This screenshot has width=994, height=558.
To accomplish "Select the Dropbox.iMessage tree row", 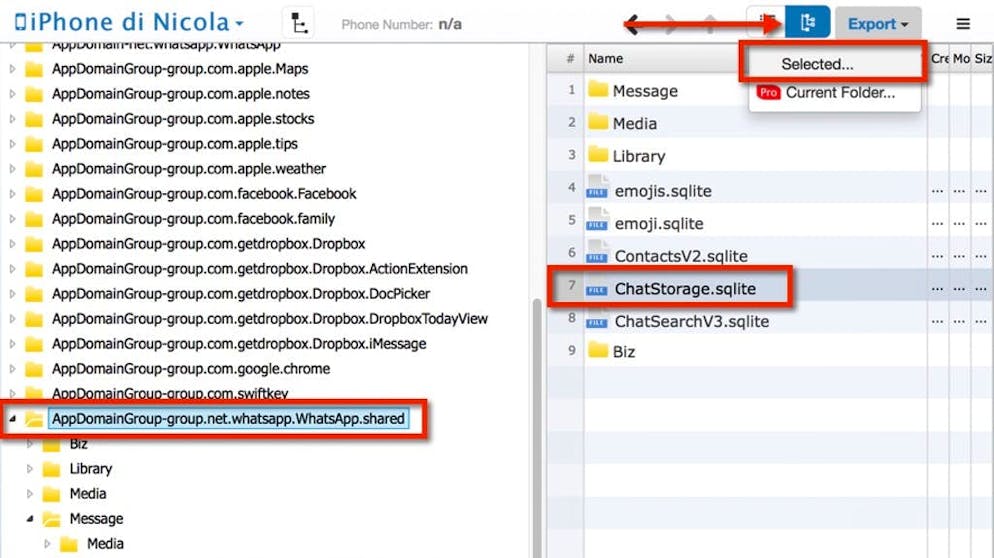I will 239,344.
